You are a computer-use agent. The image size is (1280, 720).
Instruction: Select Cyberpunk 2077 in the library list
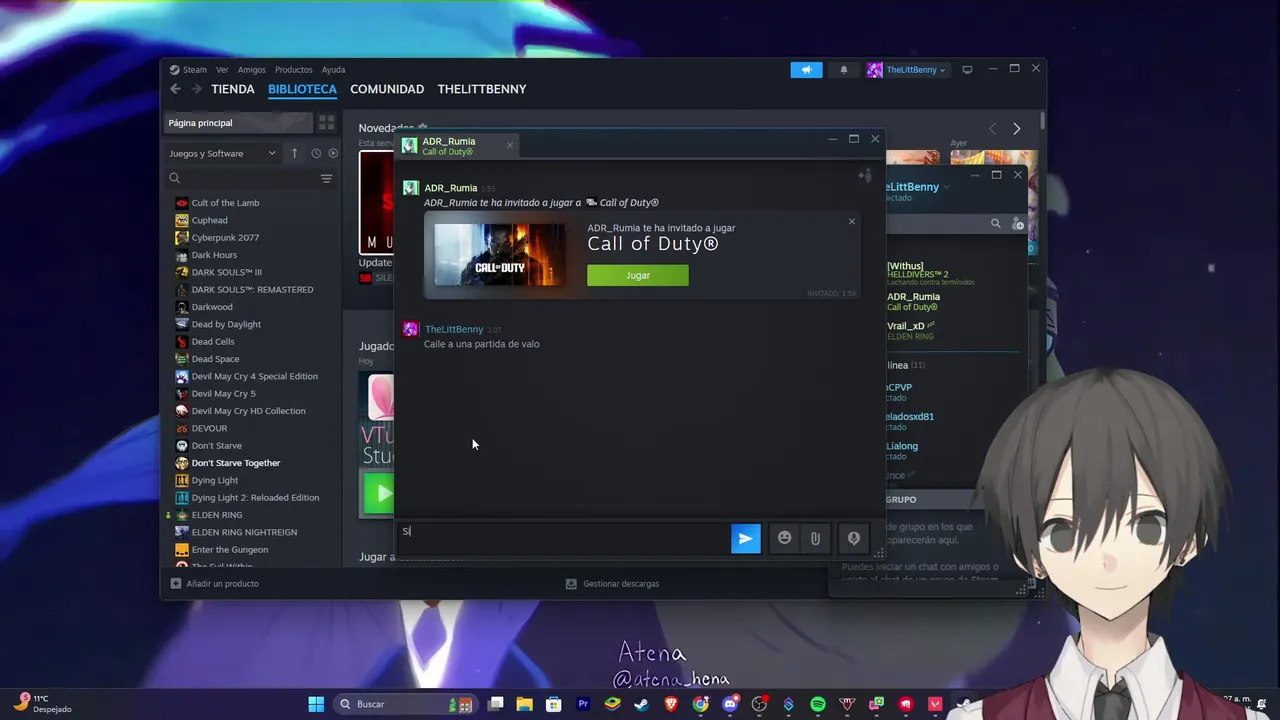(x=225, y=238)
